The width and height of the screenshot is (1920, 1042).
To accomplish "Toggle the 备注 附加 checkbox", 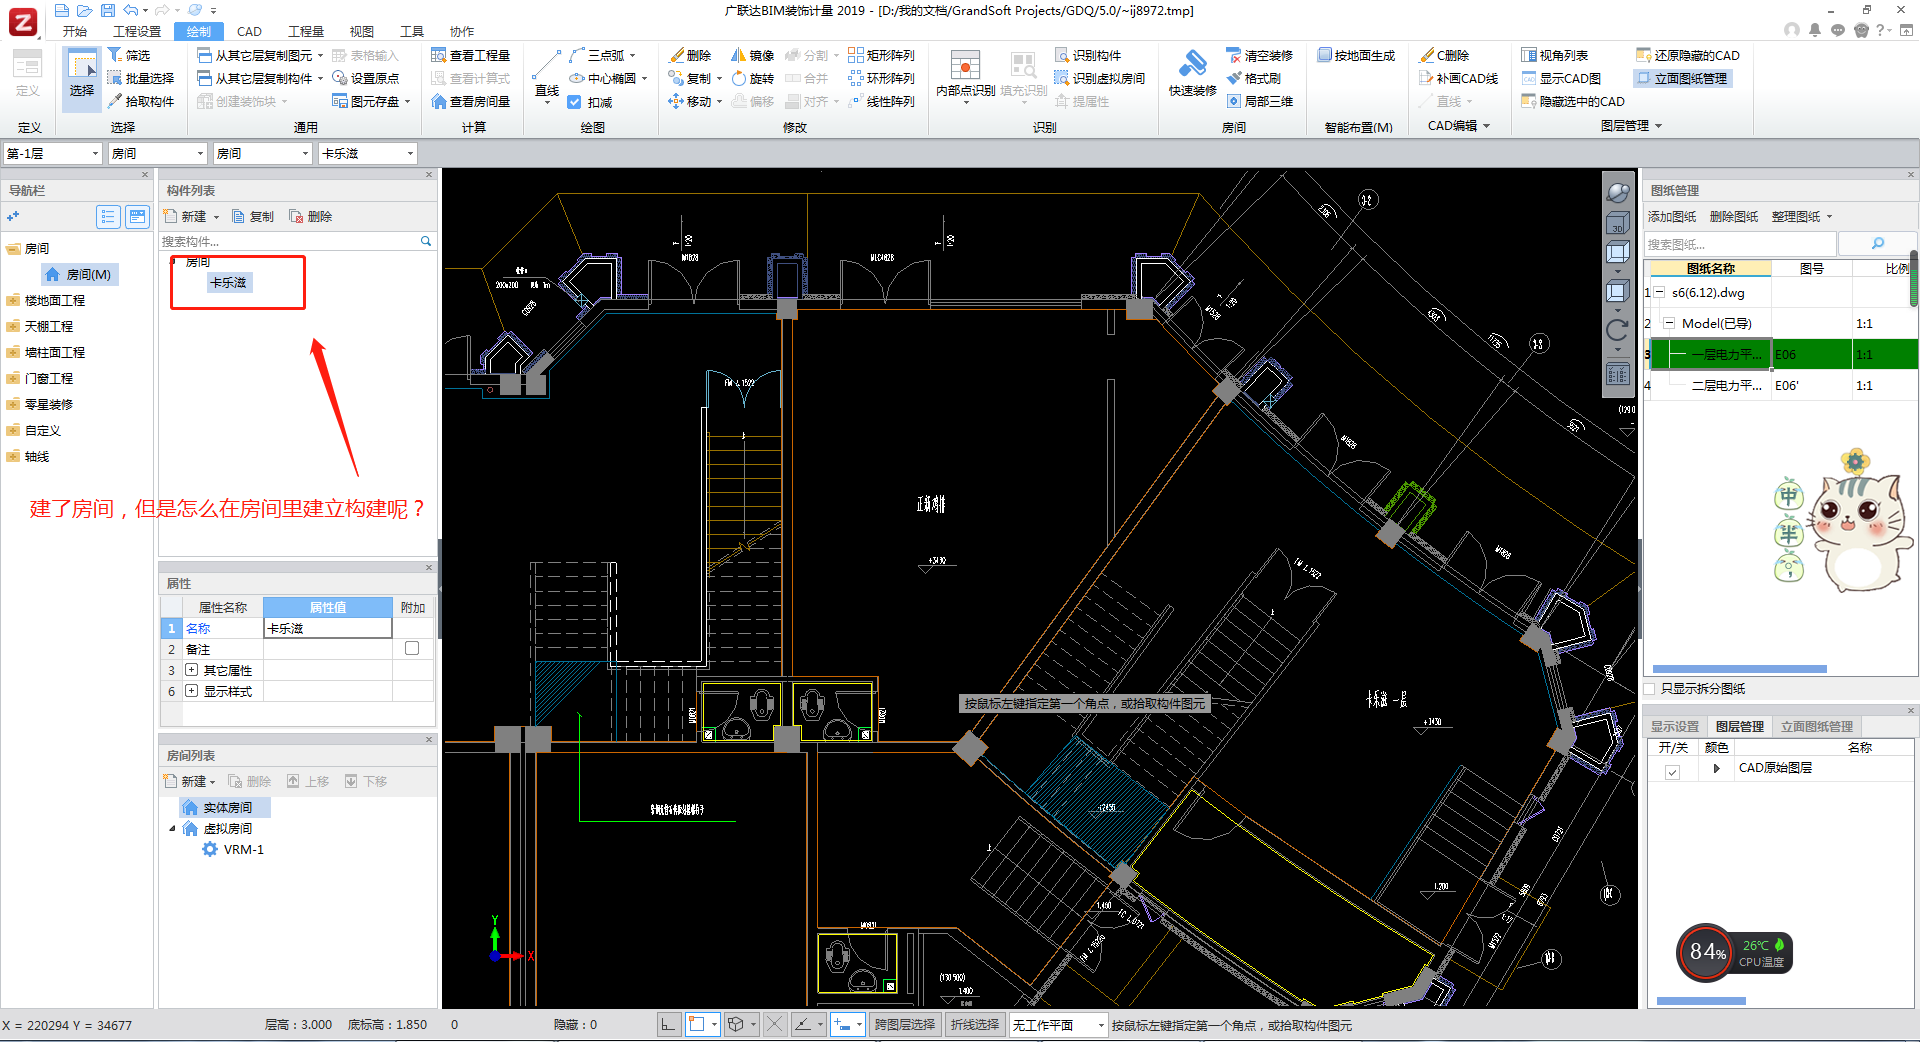I will [x=412, y=649].
